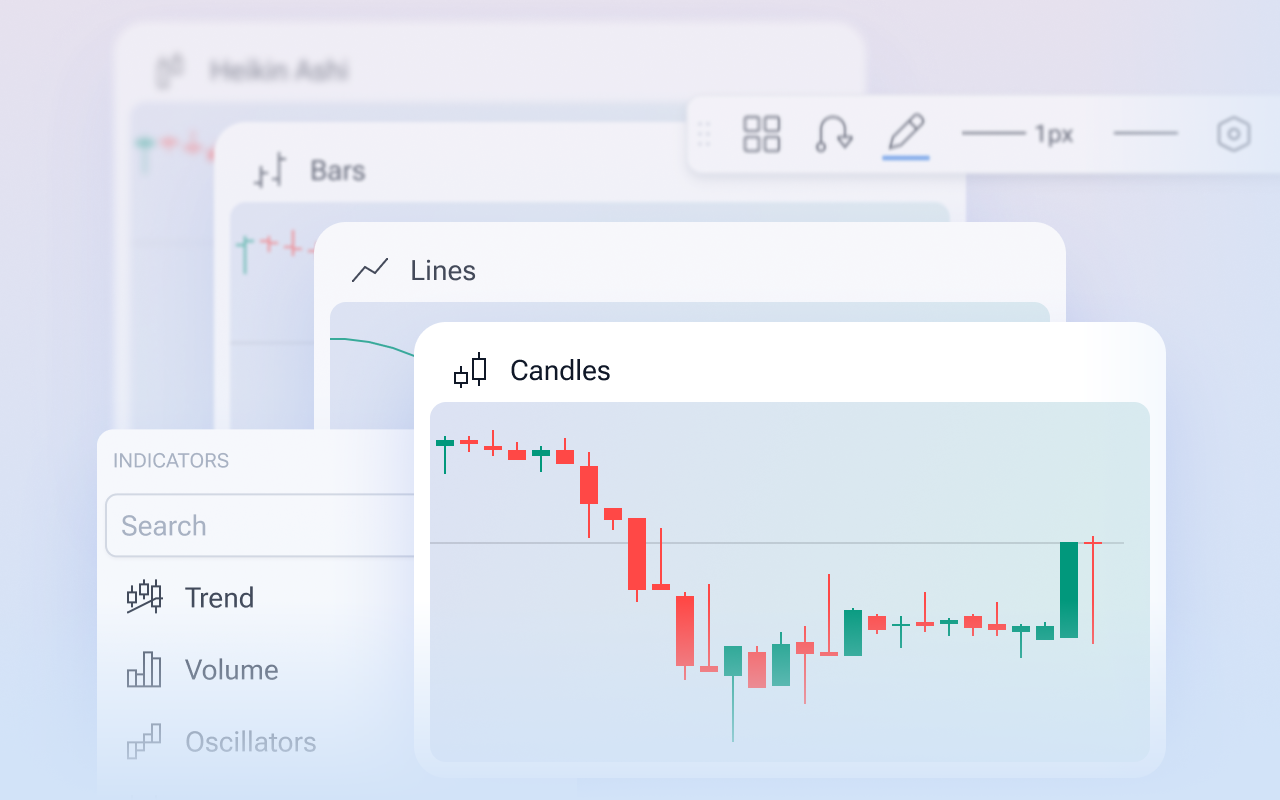Click the grid layout icon in toolbar

tap(762, 134)
